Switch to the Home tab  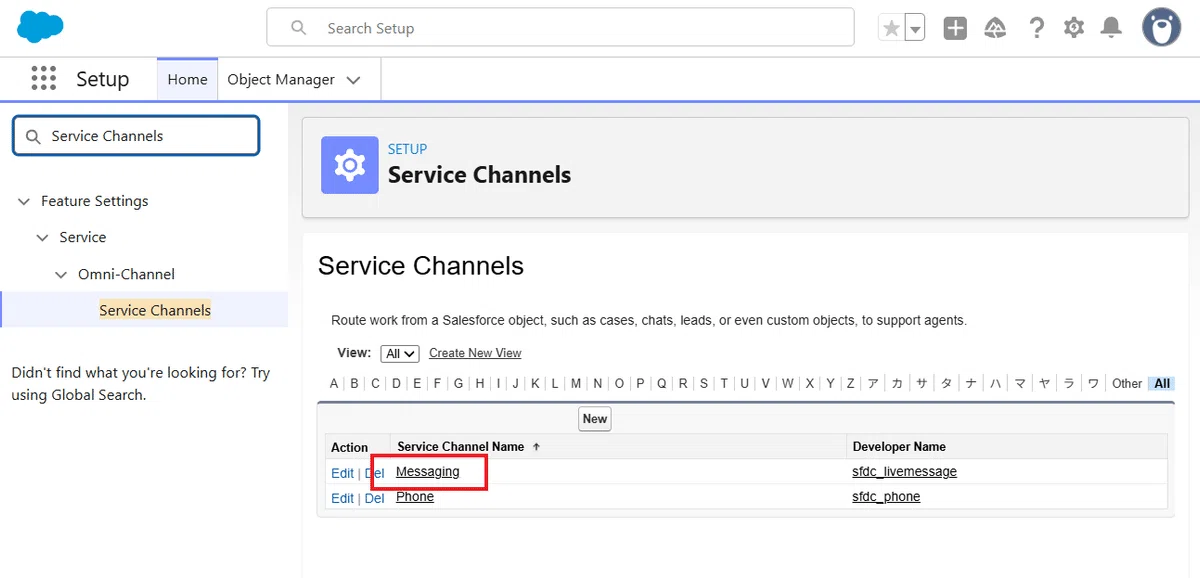[x=187, y=79]
